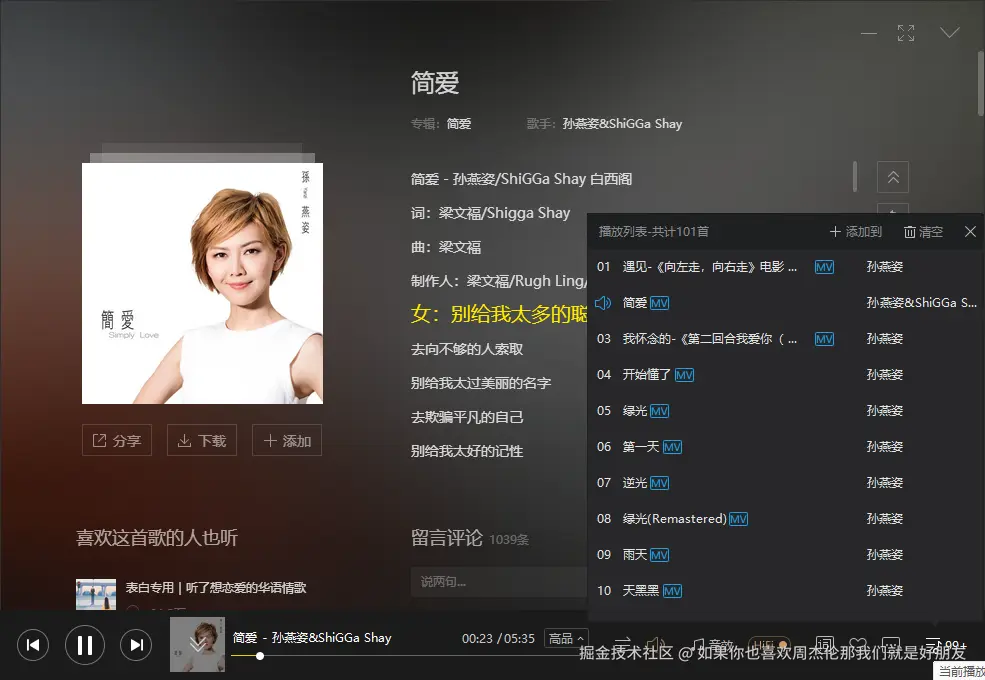Play track 08 绿光(Remastered)
This screenshot has width=985, height=680.
pyautogui.click(x=674, y=519)
